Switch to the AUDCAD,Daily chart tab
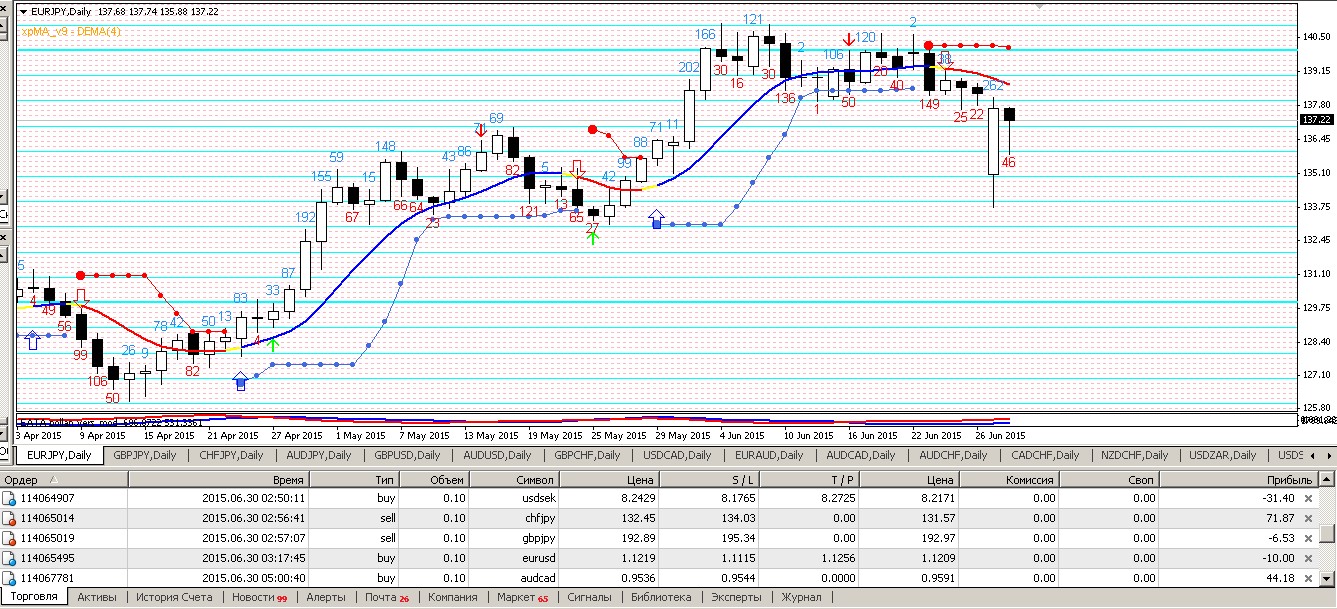The image size is (1337, 609). [x=860, y=455]
